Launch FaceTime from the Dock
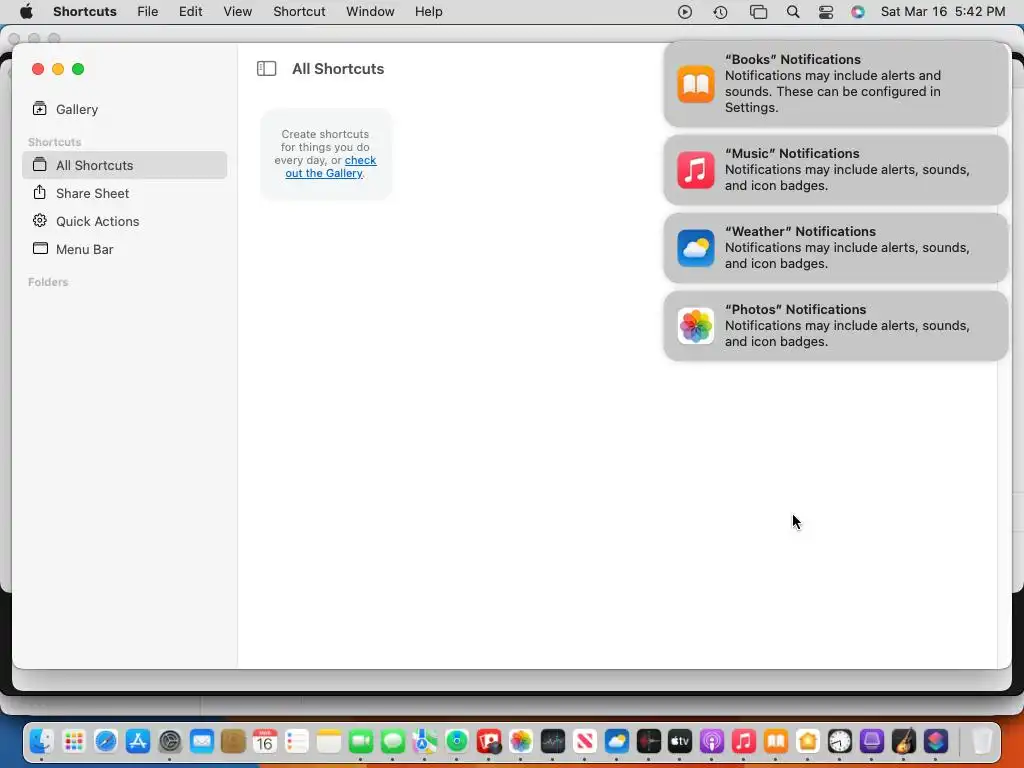 [x=360, y=741]
